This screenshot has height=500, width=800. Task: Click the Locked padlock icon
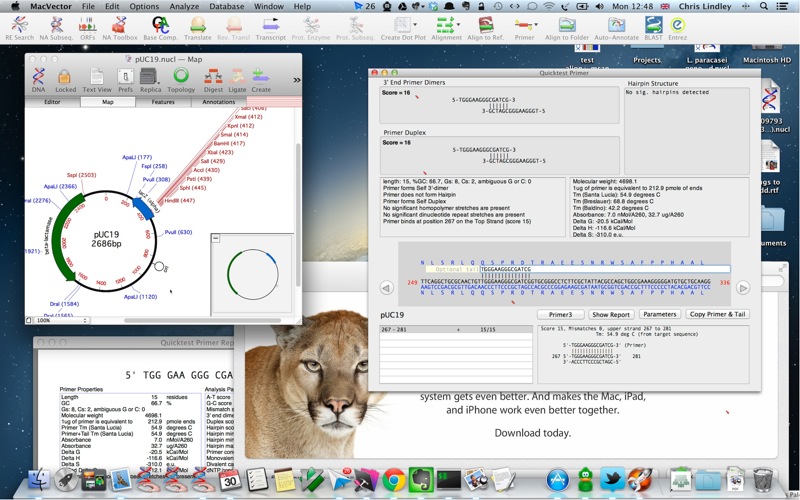point(65,80)
